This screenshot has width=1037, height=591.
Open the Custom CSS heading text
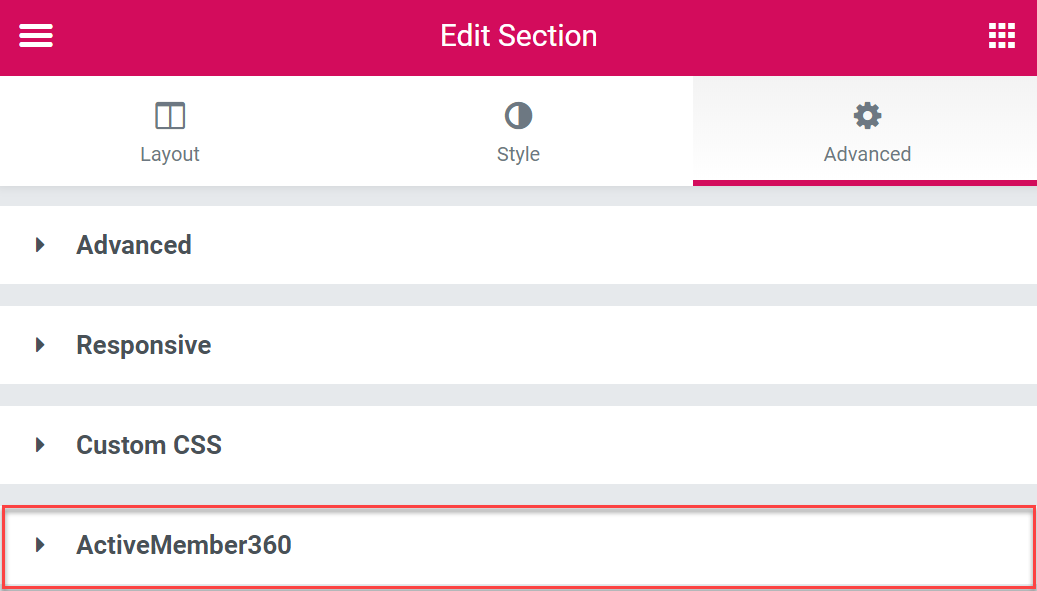(149, 444)
